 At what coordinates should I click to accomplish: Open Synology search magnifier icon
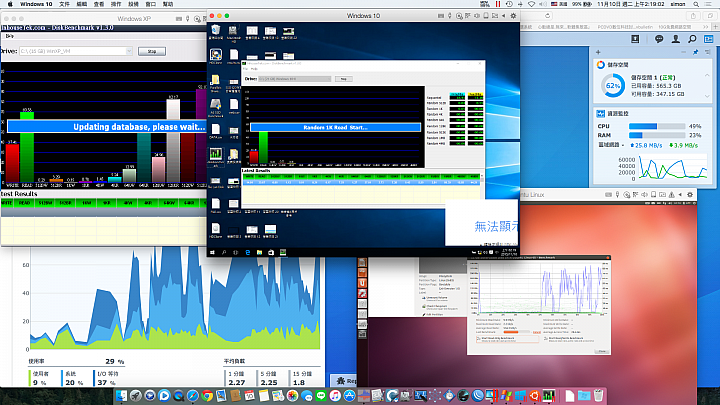click(x=692, y=39)
